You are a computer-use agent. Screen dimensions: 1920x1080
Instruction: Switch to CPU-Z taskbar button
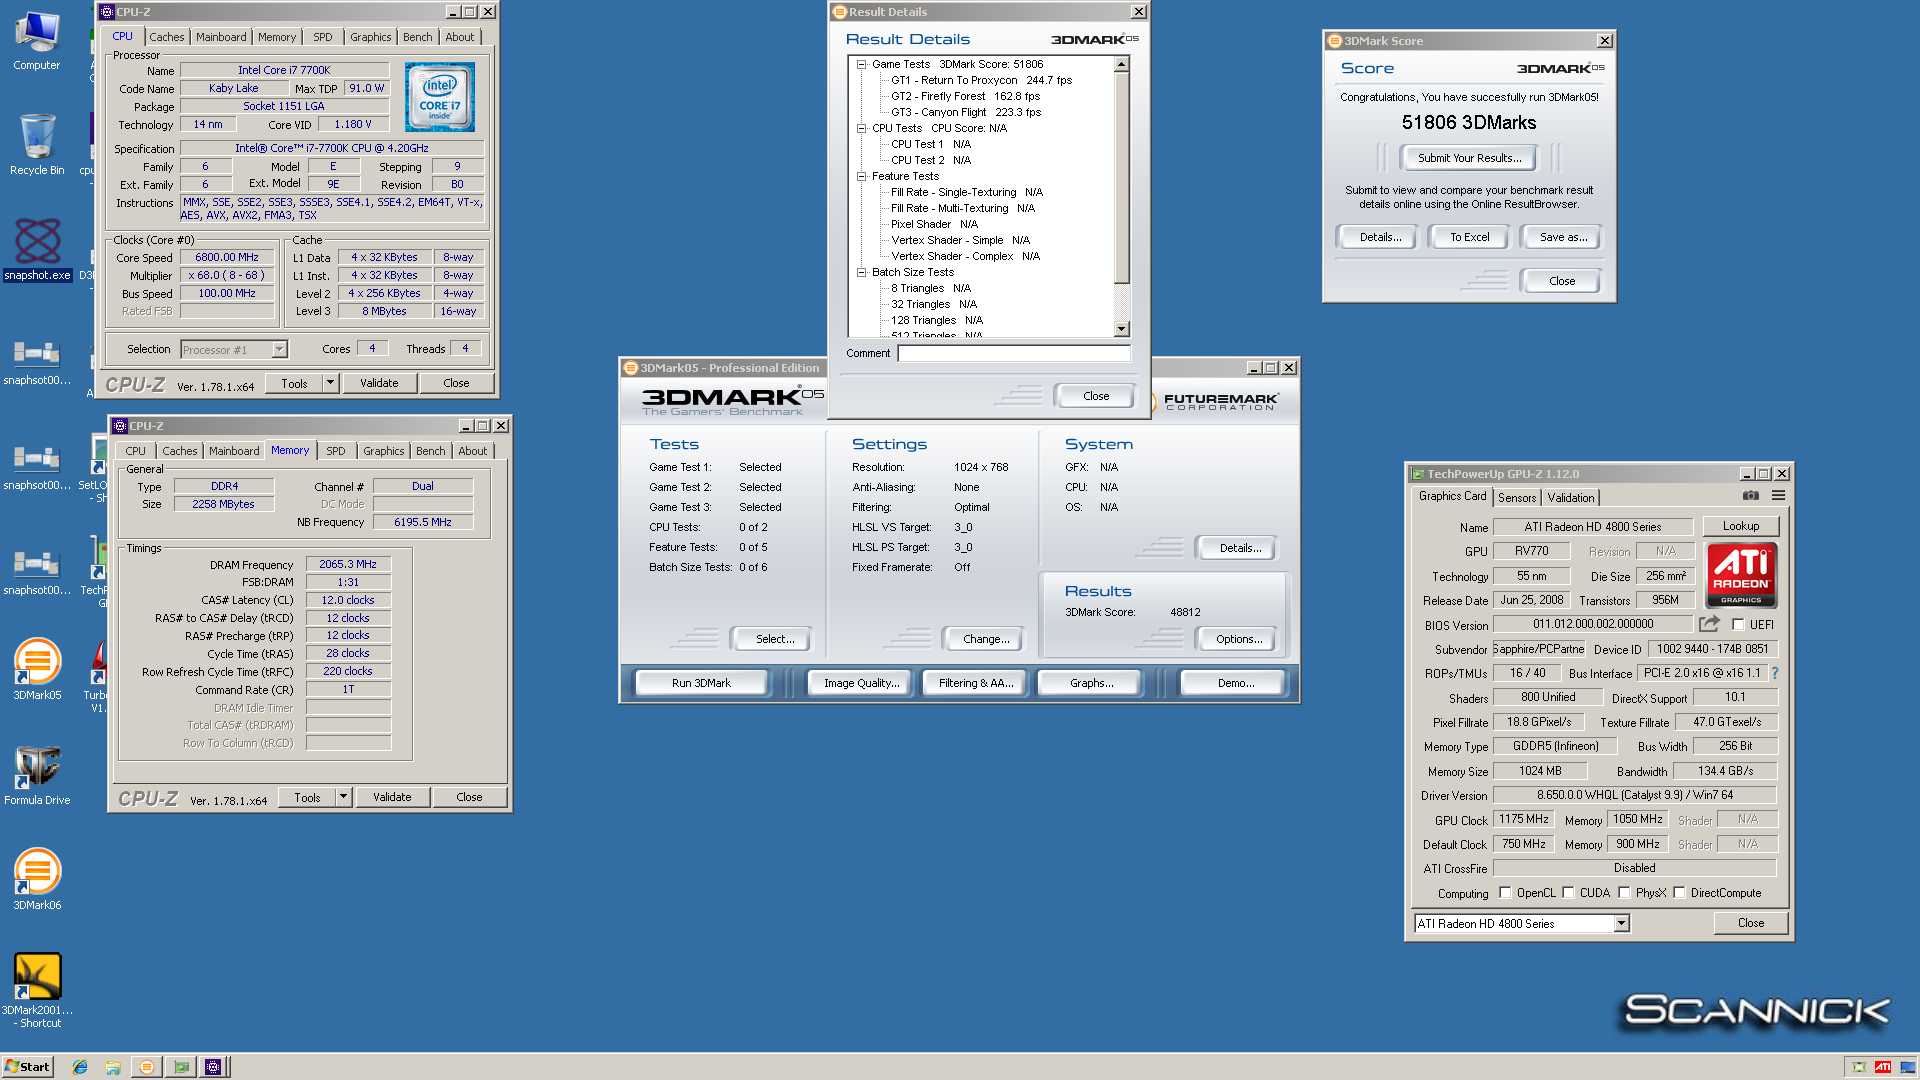pos(213,1067)
